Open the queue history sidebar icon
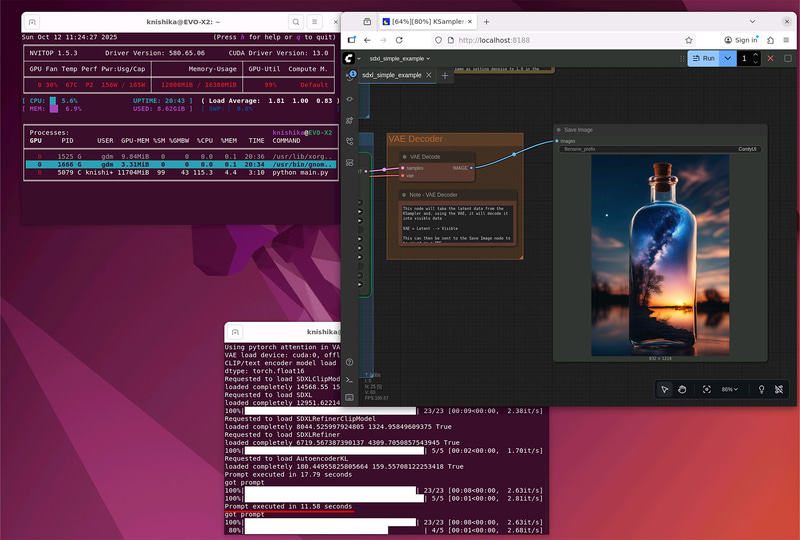The image size is (800, 540). tap(350, 77)
